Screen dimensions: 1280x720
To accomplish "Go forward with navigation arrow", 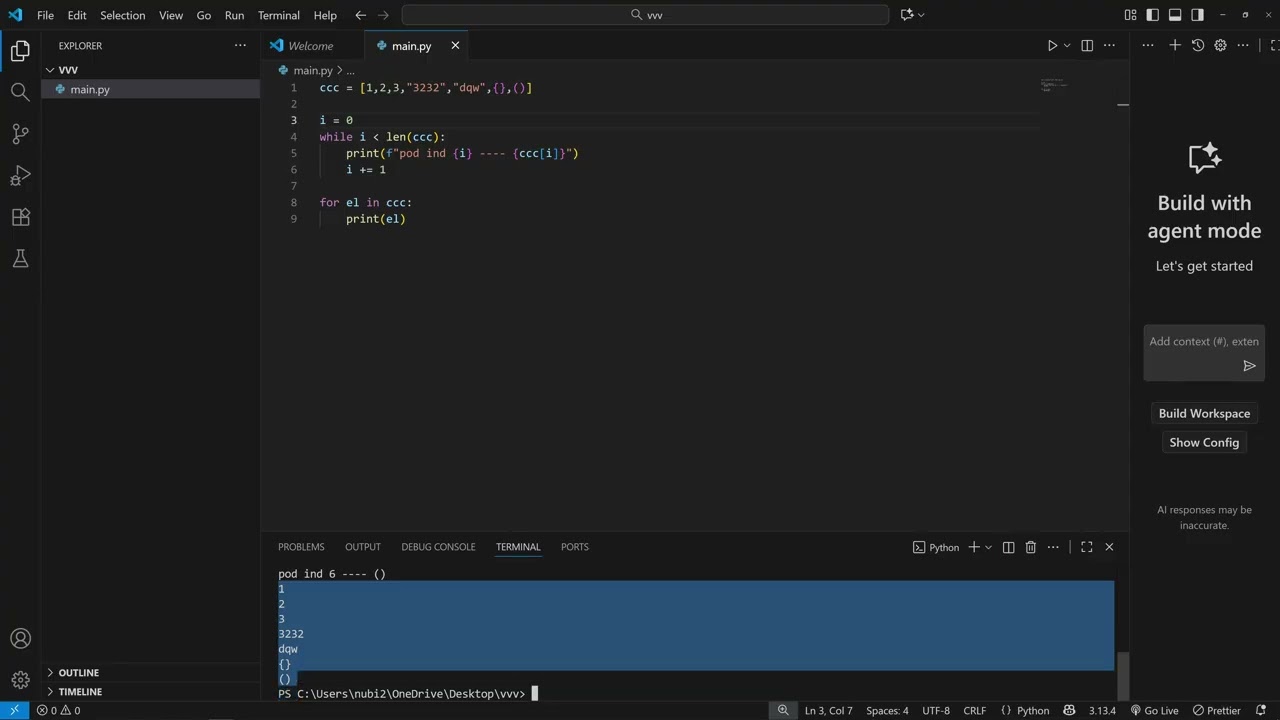I will coord(383,15).
